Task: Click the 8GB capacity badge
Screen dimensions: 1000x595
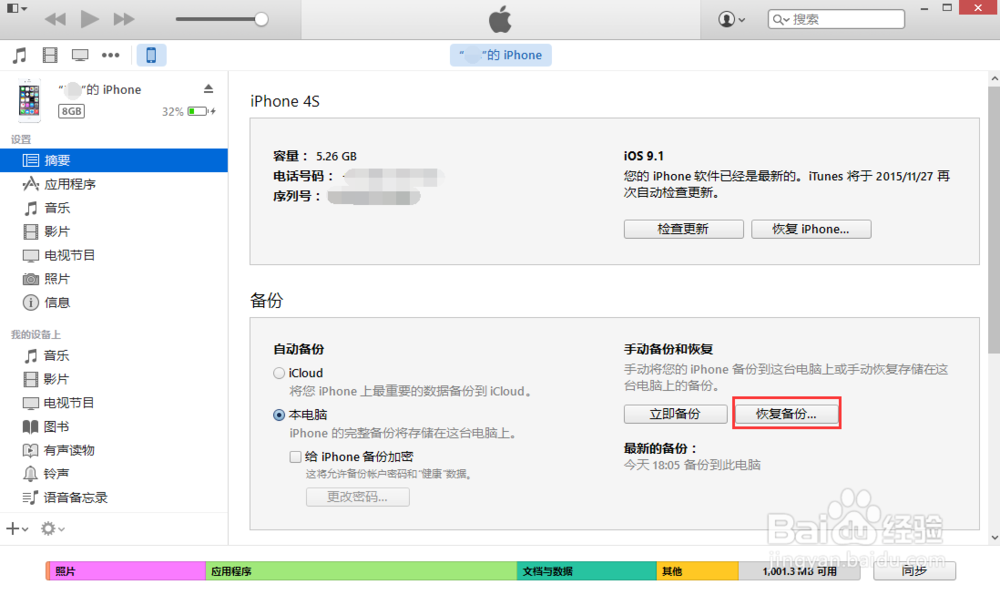Action: click(71, 111)
